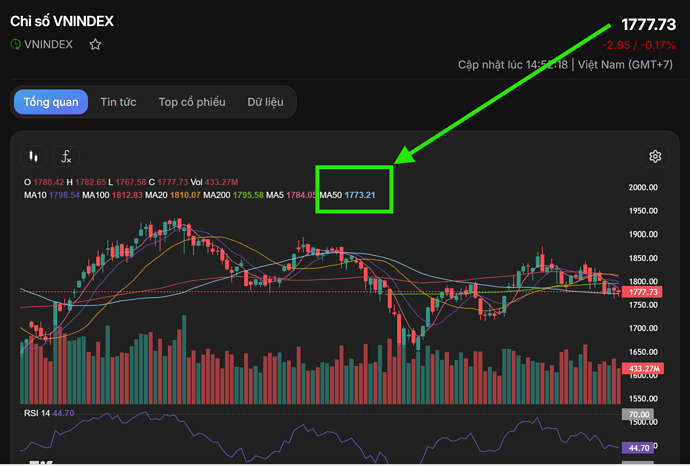Click the VNINDEX ticker label
The width and height of the screenshot is (690, 466).
(x=48, y=44)
